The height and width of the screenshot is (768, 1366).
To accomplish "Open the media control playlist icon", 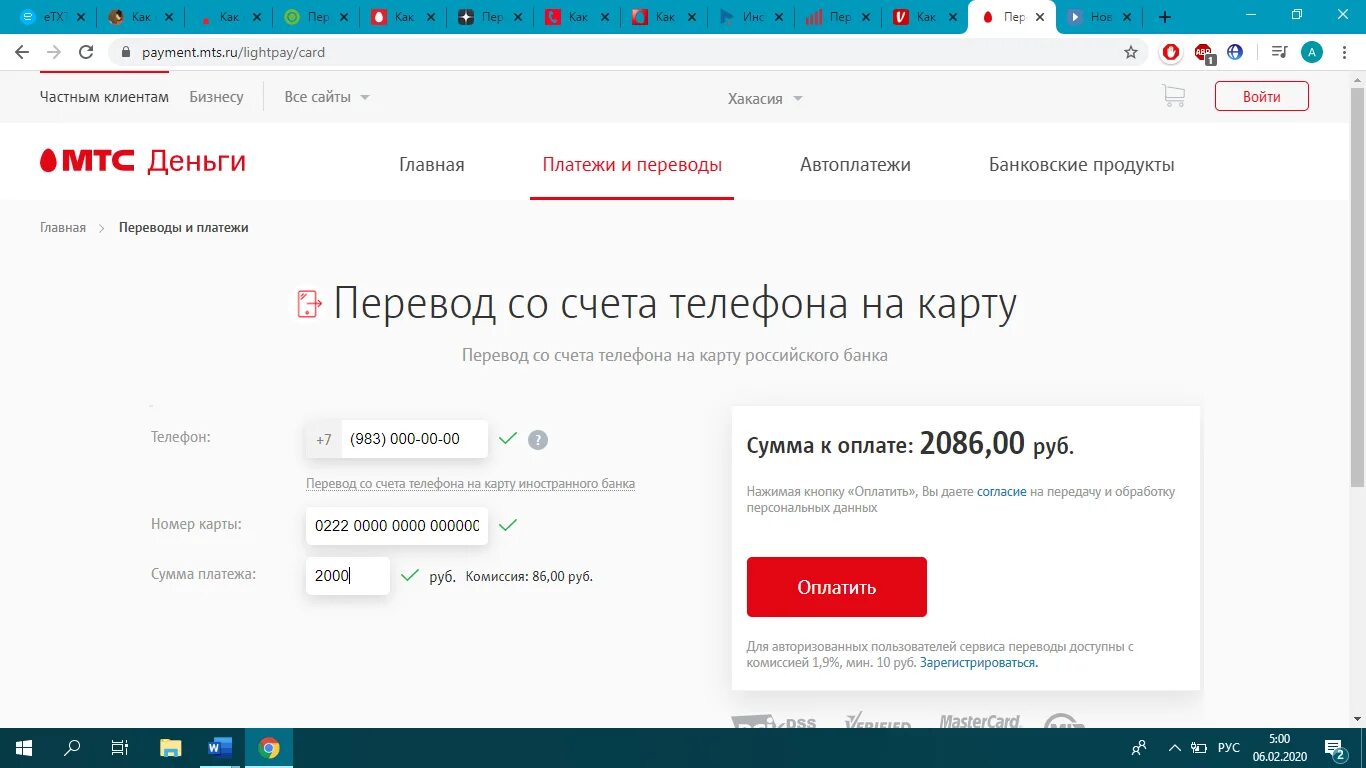I will 1279,52.
